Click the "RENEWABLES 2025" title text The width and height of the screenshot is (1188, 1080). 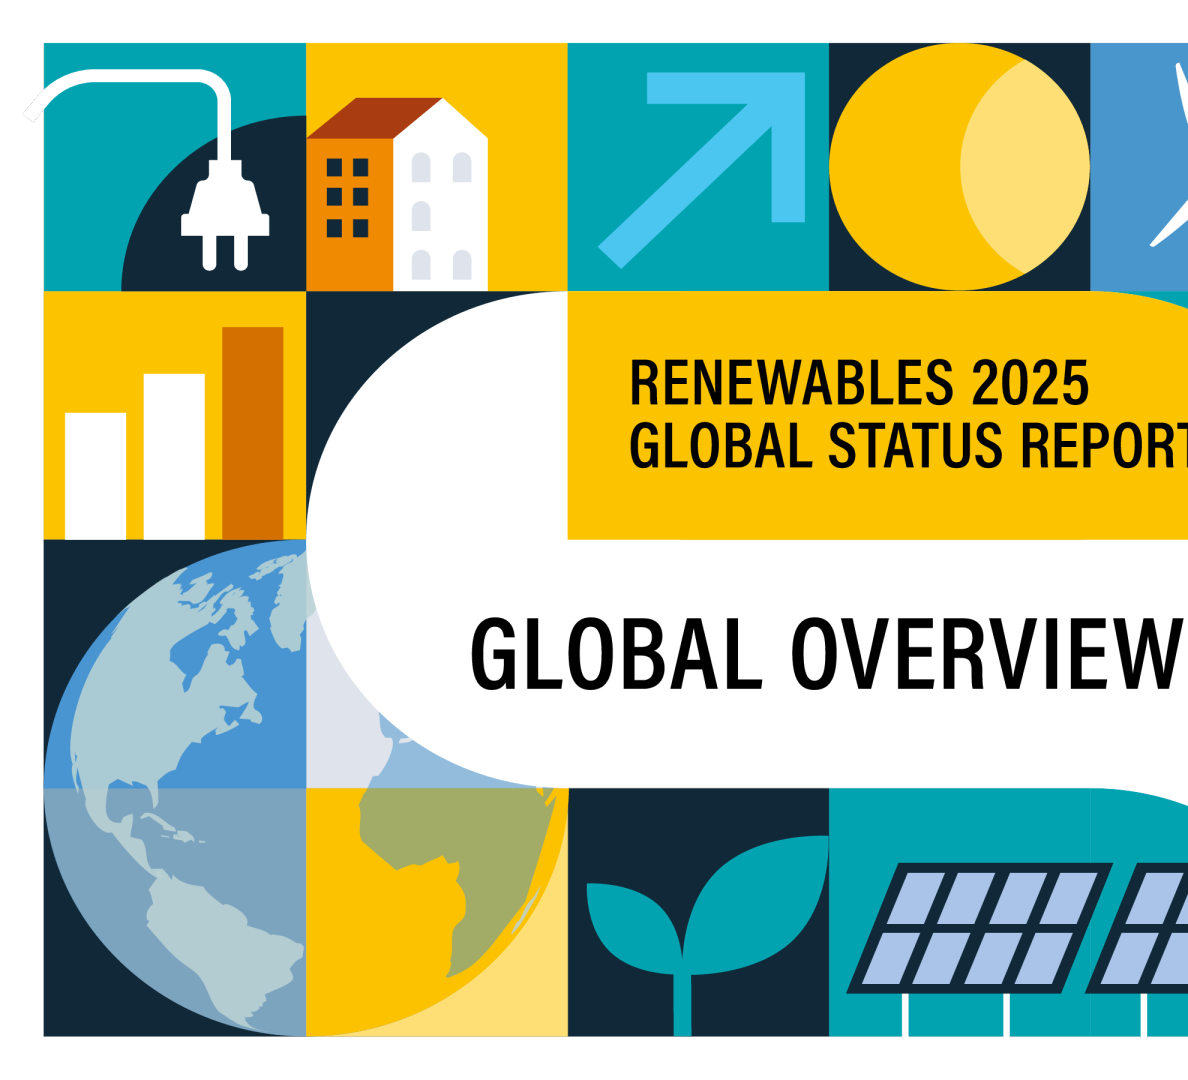pyautogui.click(x=858, y=382)
